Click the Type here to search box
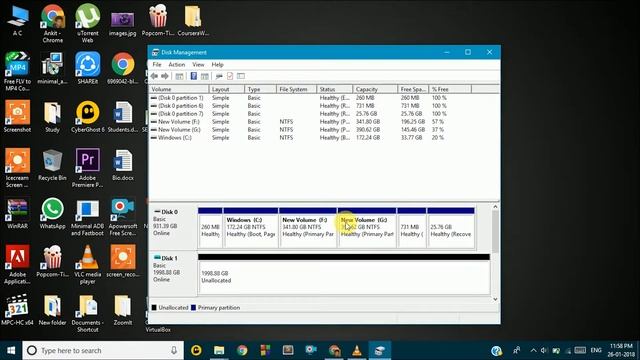This screenshot has height=360, width=640. click(103, 350)
